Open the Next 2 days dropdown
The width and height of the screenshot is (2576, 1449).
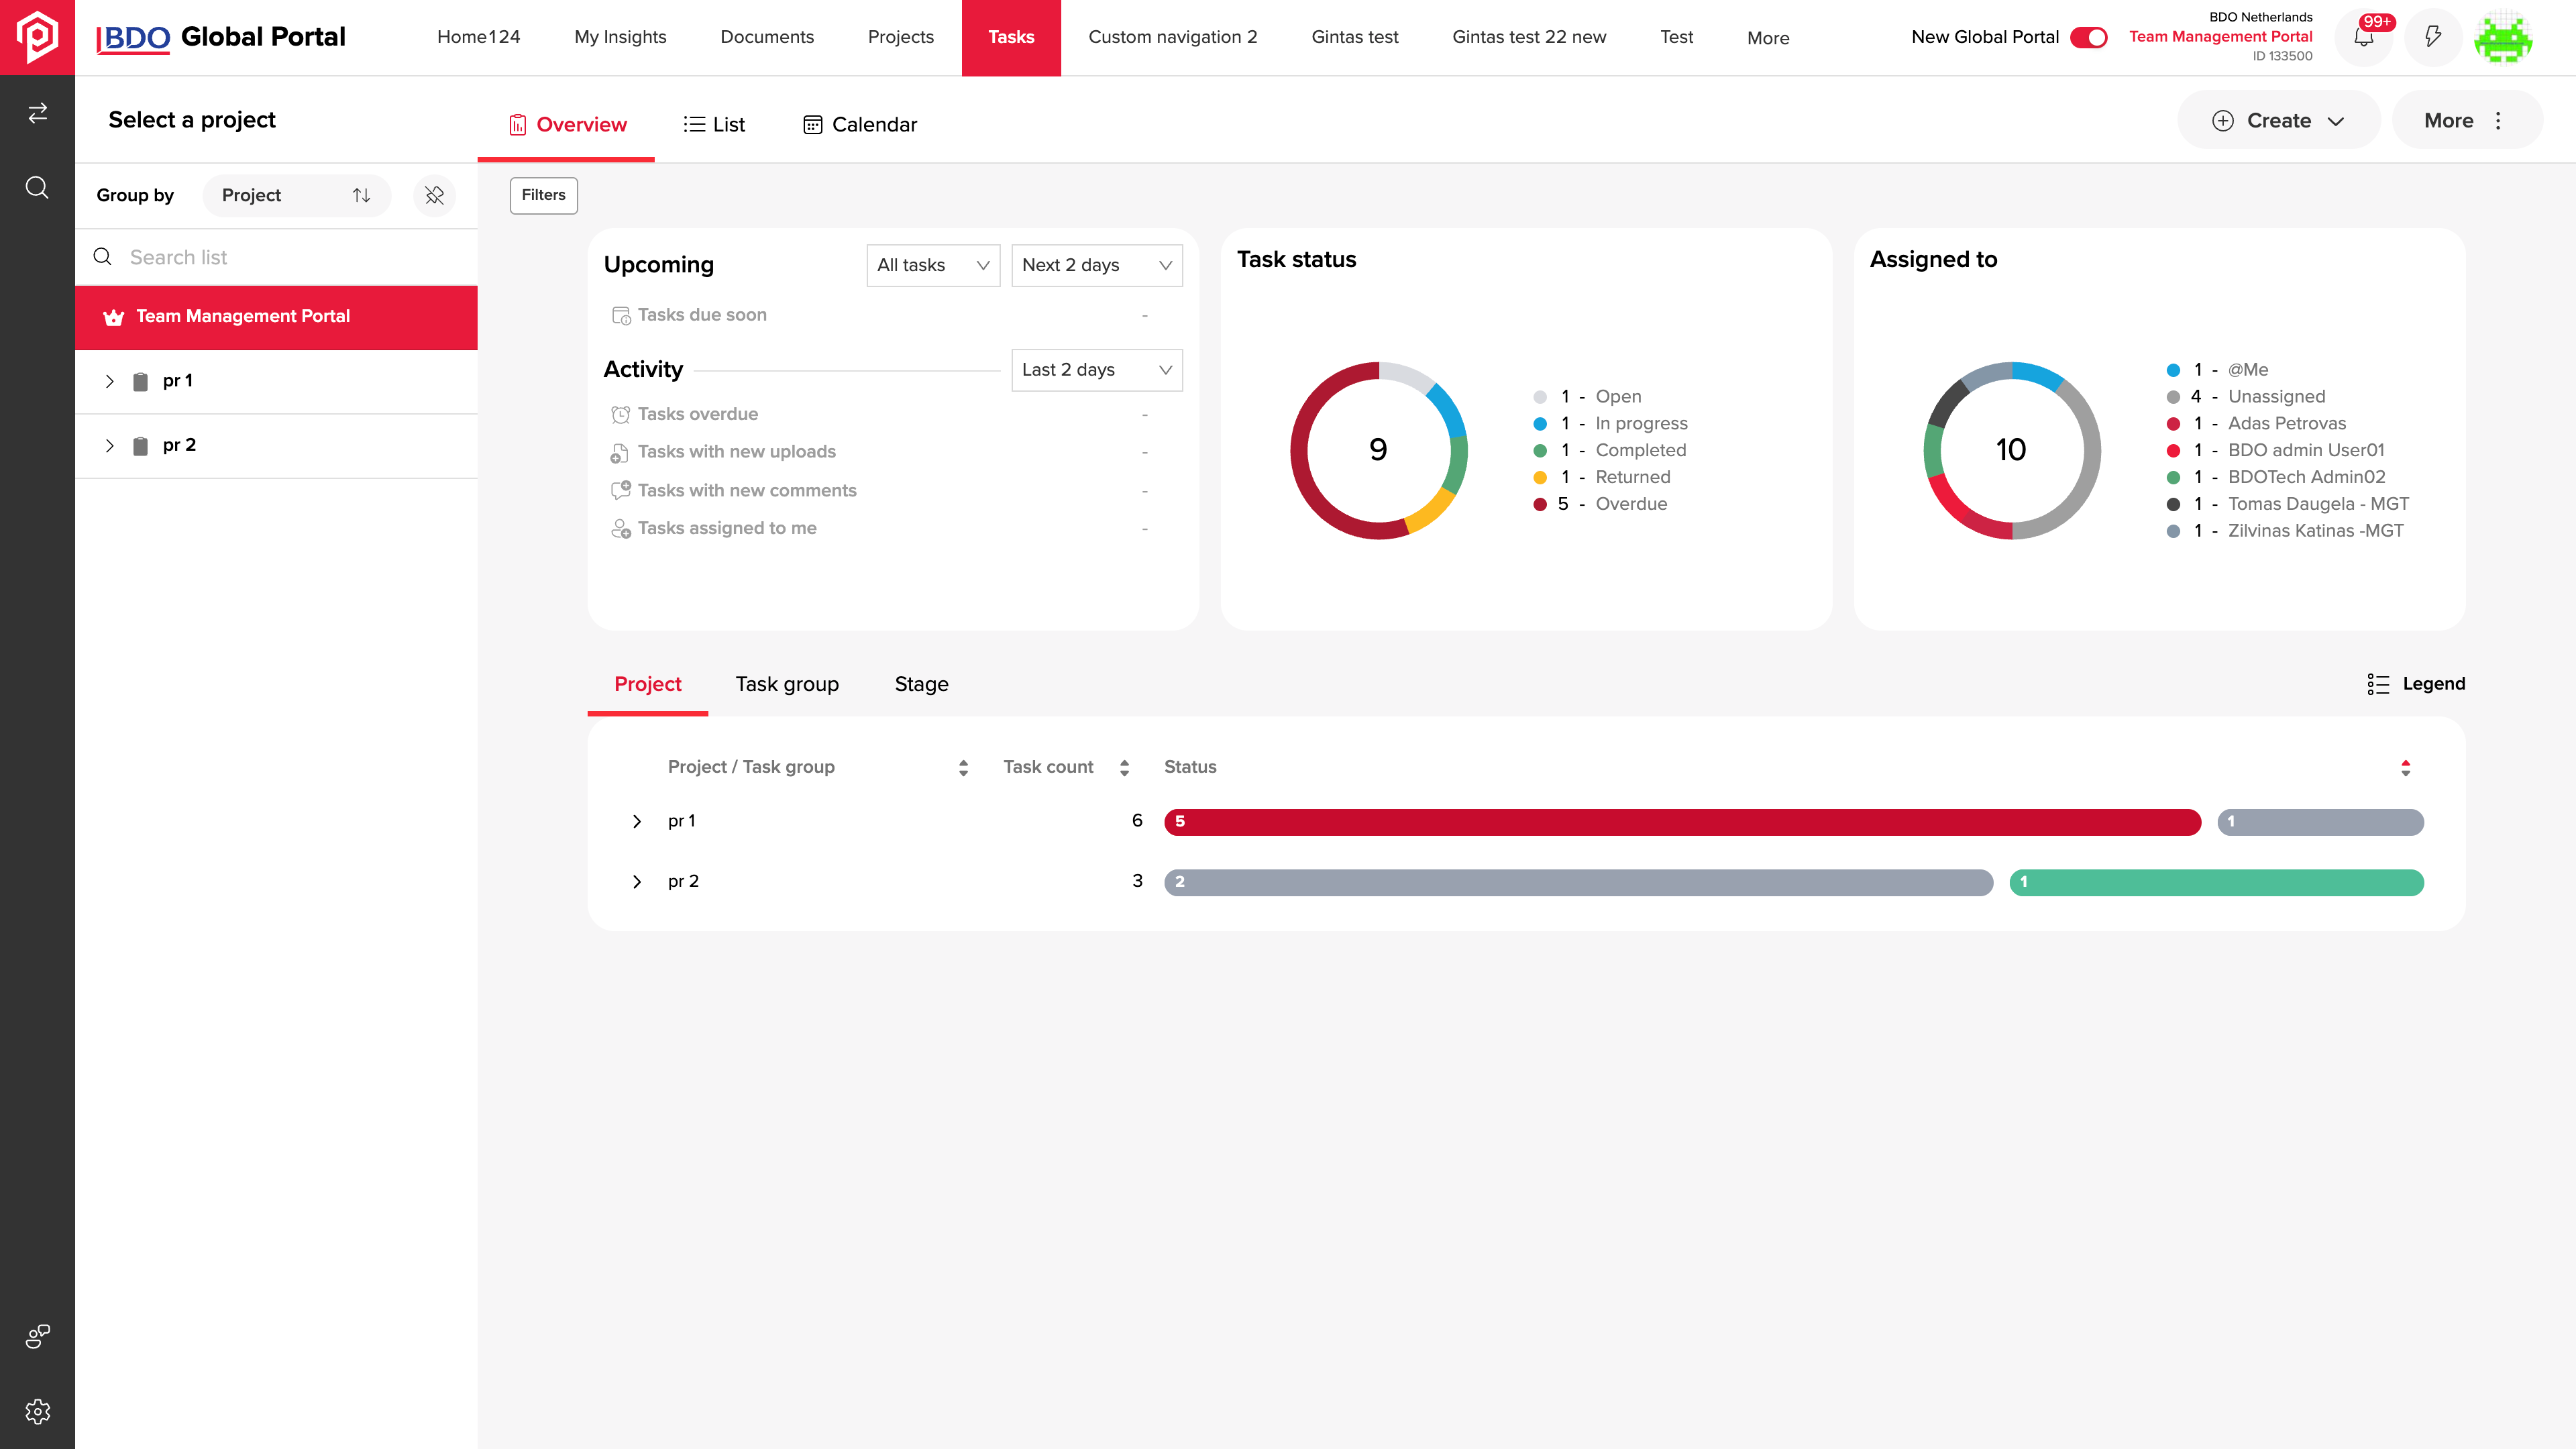(1097, 265)
